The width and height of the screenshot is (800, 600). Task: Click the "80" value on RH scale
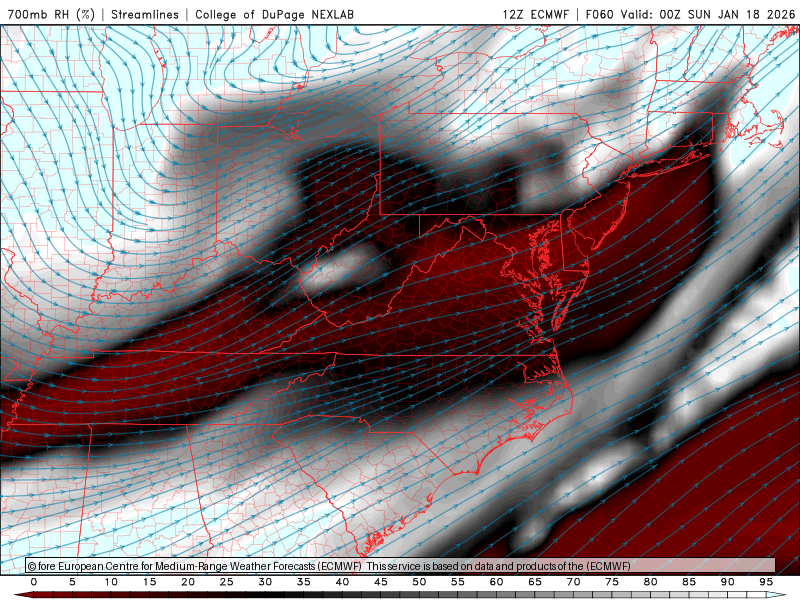[651, 582]
